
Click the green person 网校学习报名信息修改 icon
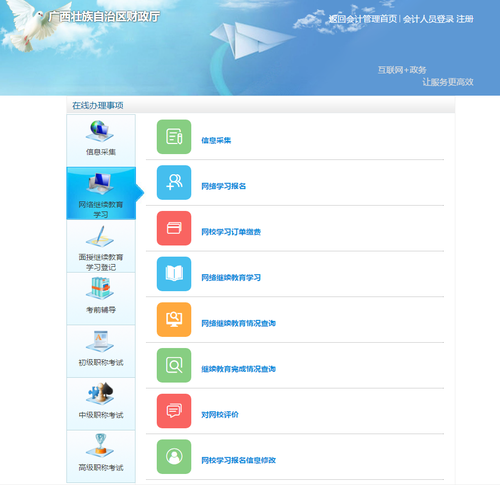pyautogui.click(x=174, y=456)
